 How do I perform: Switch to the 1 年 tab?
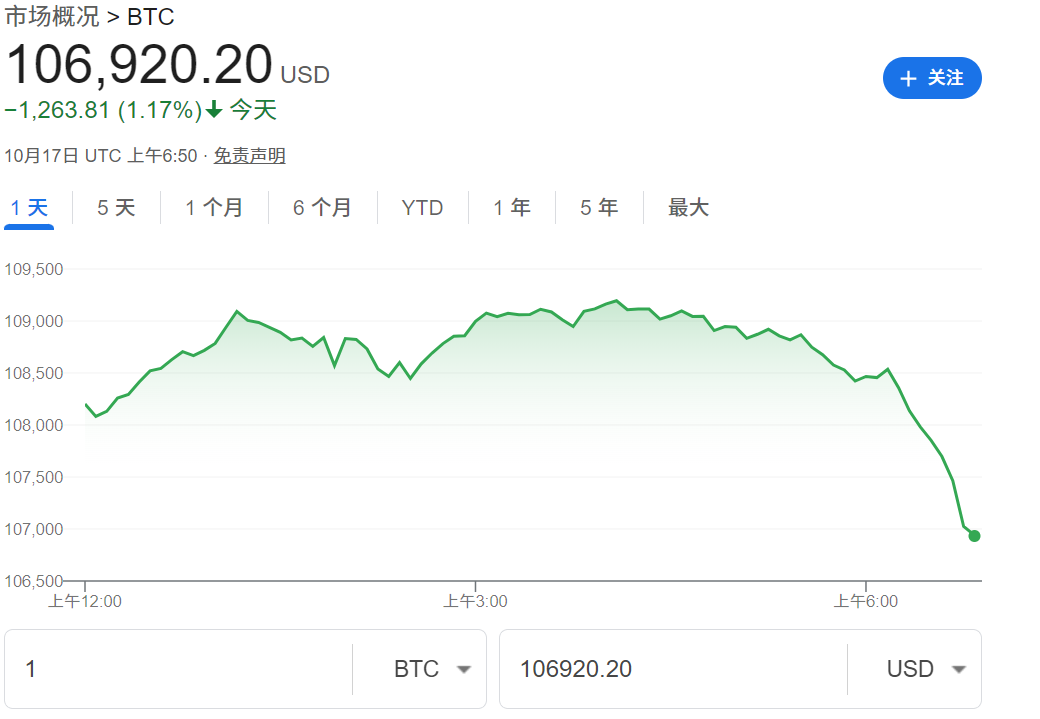click(512, 208)
